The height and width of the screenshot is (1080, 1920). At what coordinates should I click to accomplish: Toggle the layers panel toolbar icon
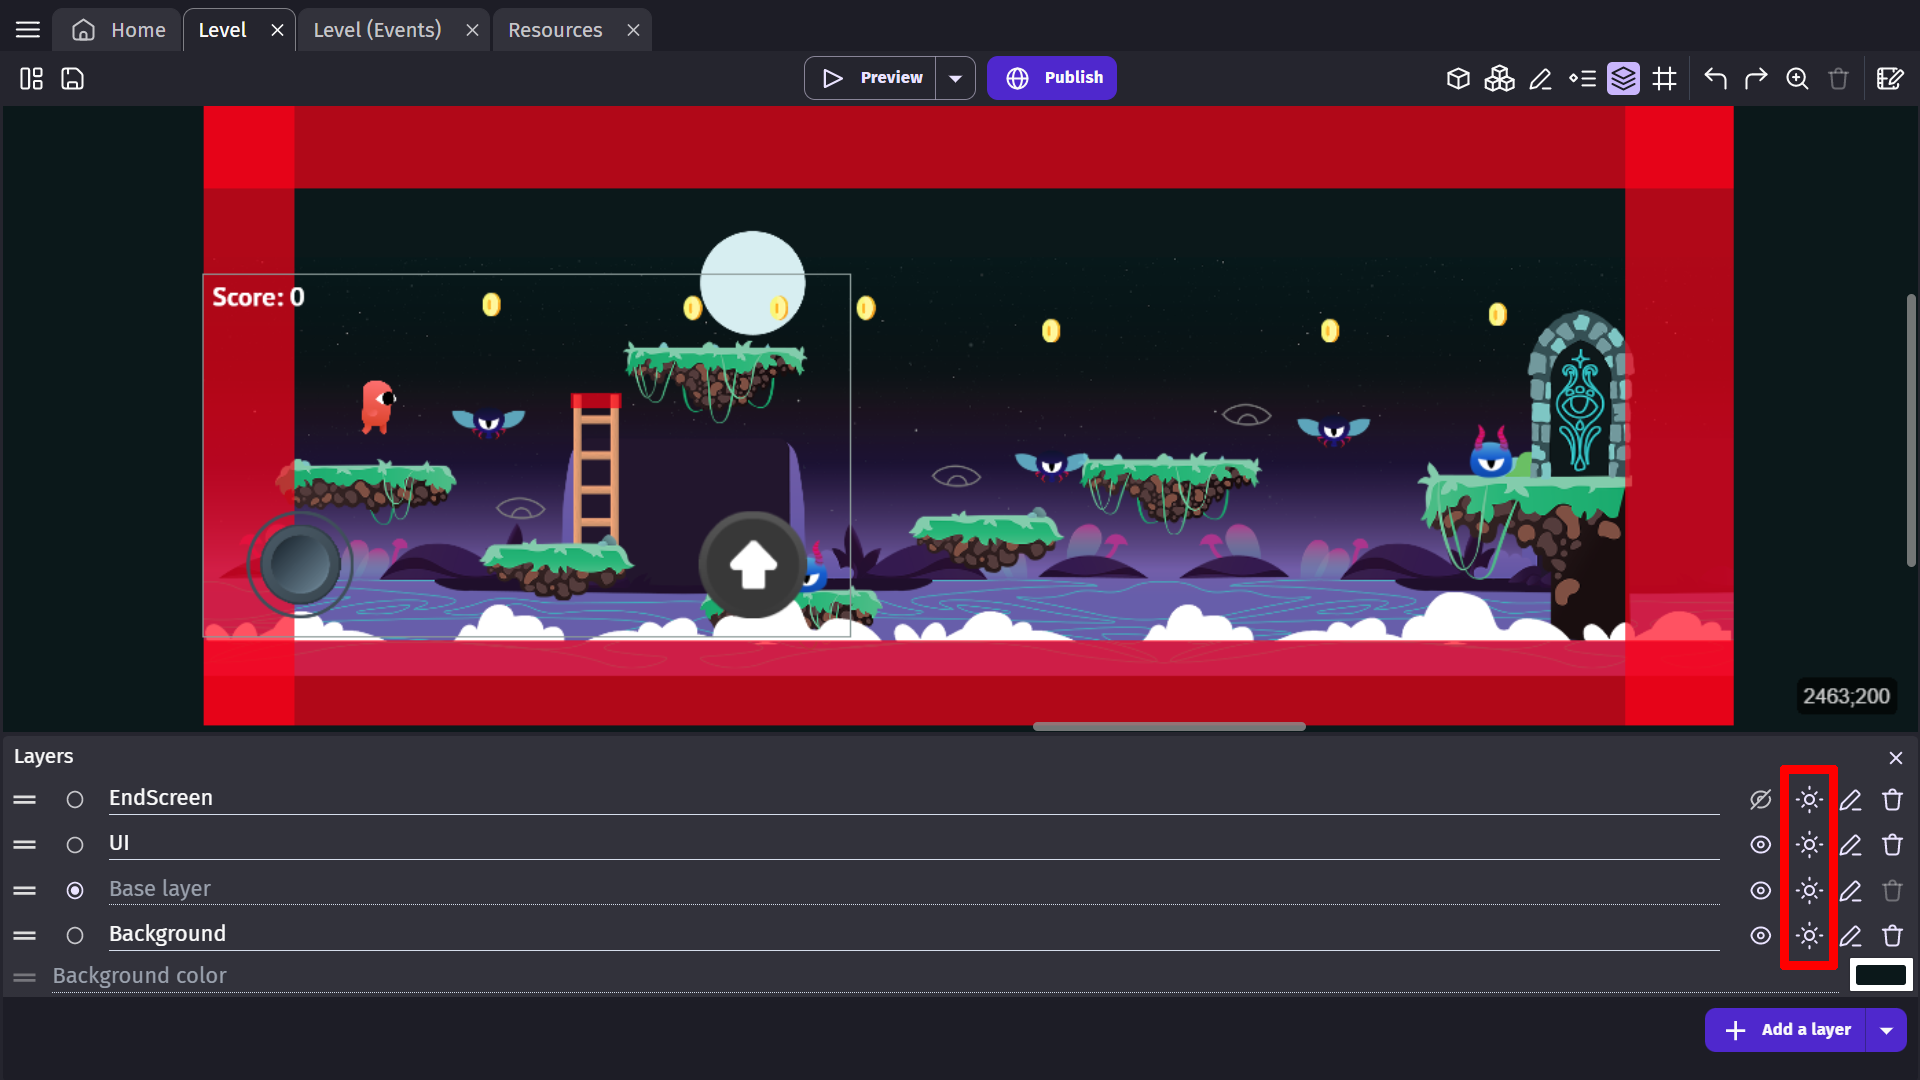click(x=1623, y=78)
